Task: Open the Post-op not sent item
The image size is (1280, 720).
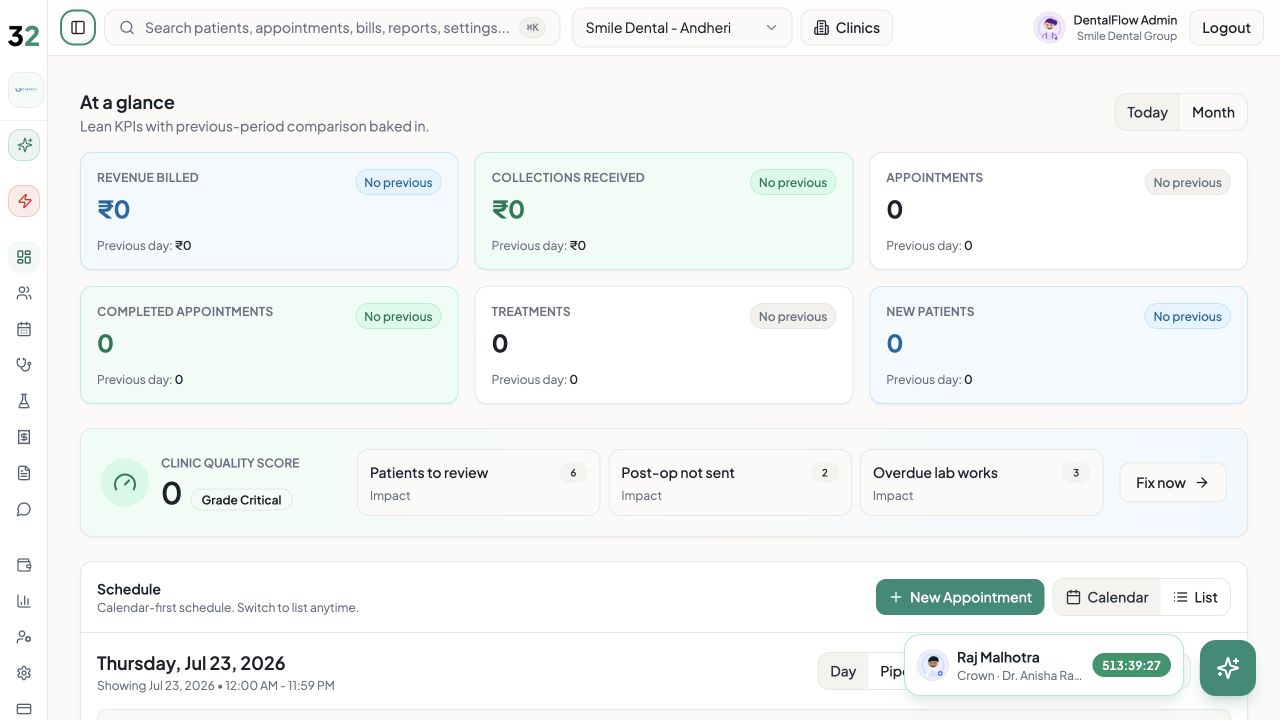Action: pos(730,483)
